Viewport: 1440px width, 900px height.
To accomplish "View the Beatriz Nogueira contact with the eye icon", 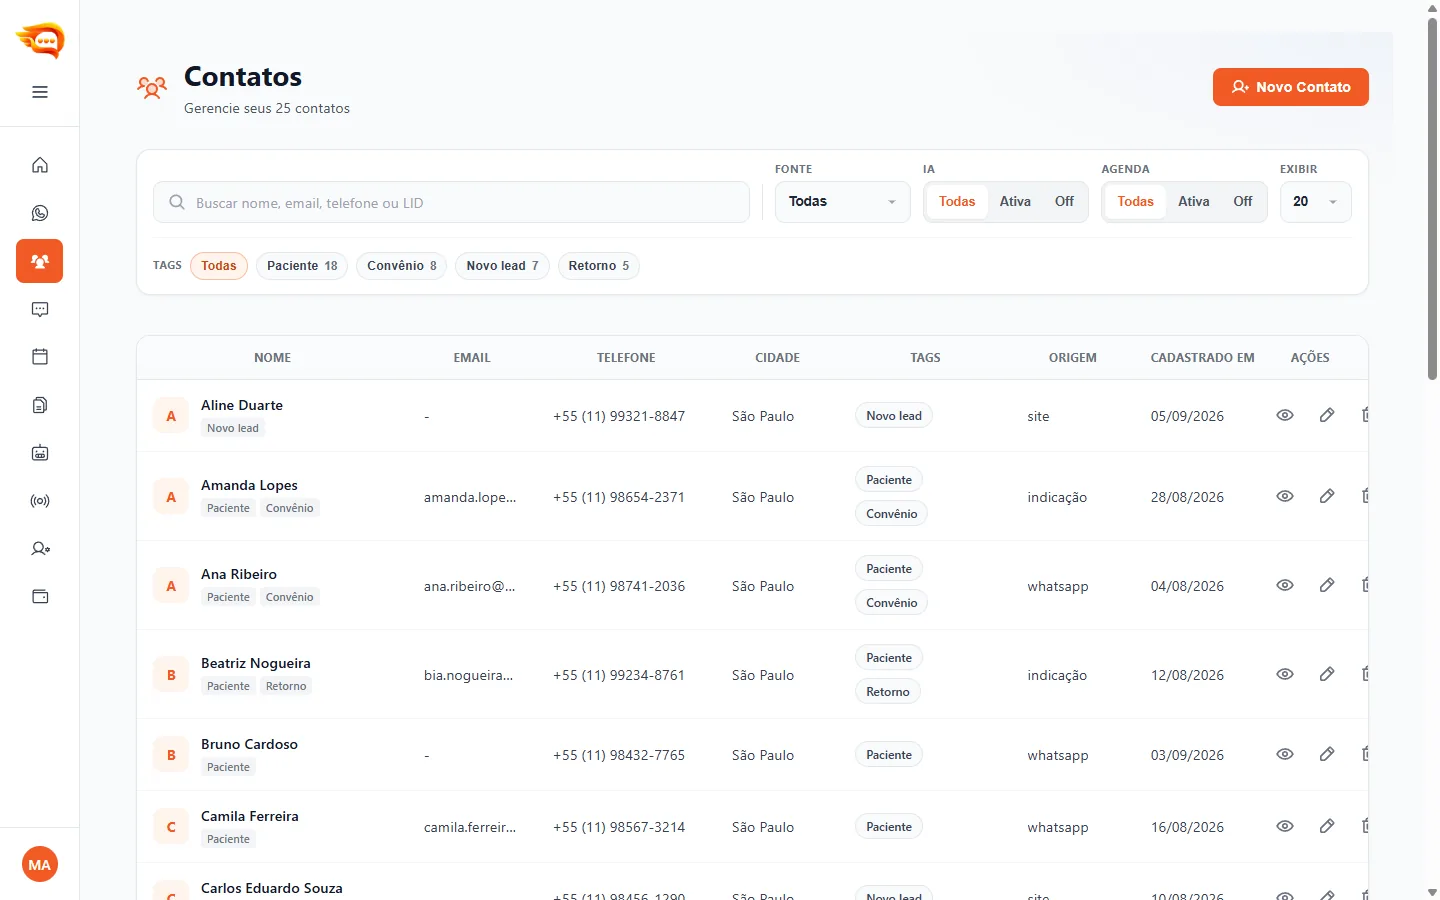I will click(1285, 674).
